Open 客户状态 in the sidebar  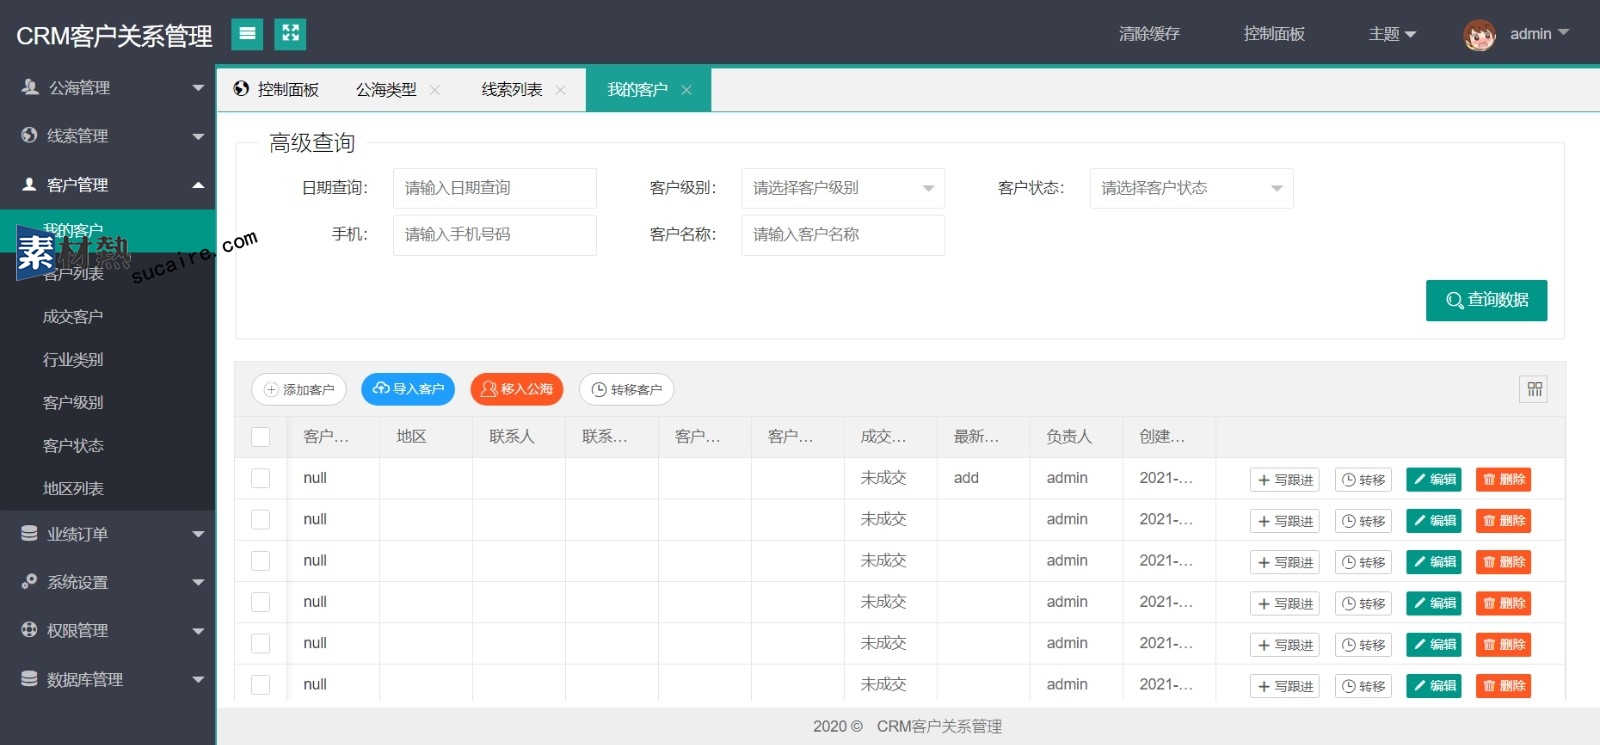click(73, 445)
